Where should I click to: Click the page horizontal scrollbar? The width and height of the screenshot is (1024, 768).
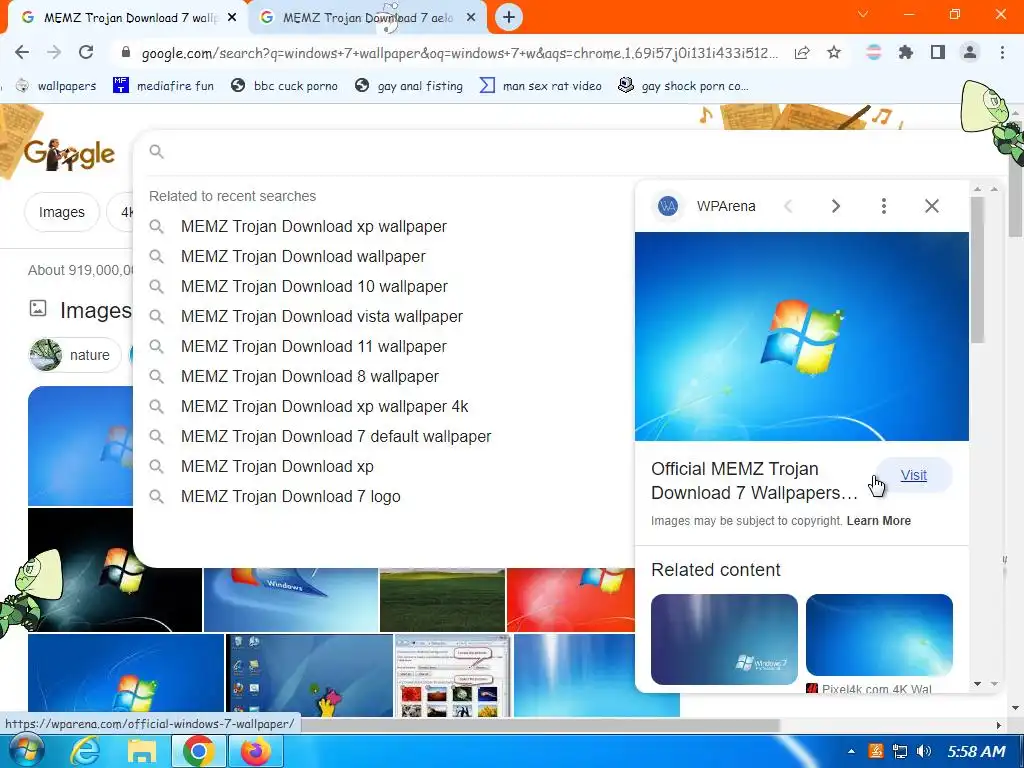(539, 726)
